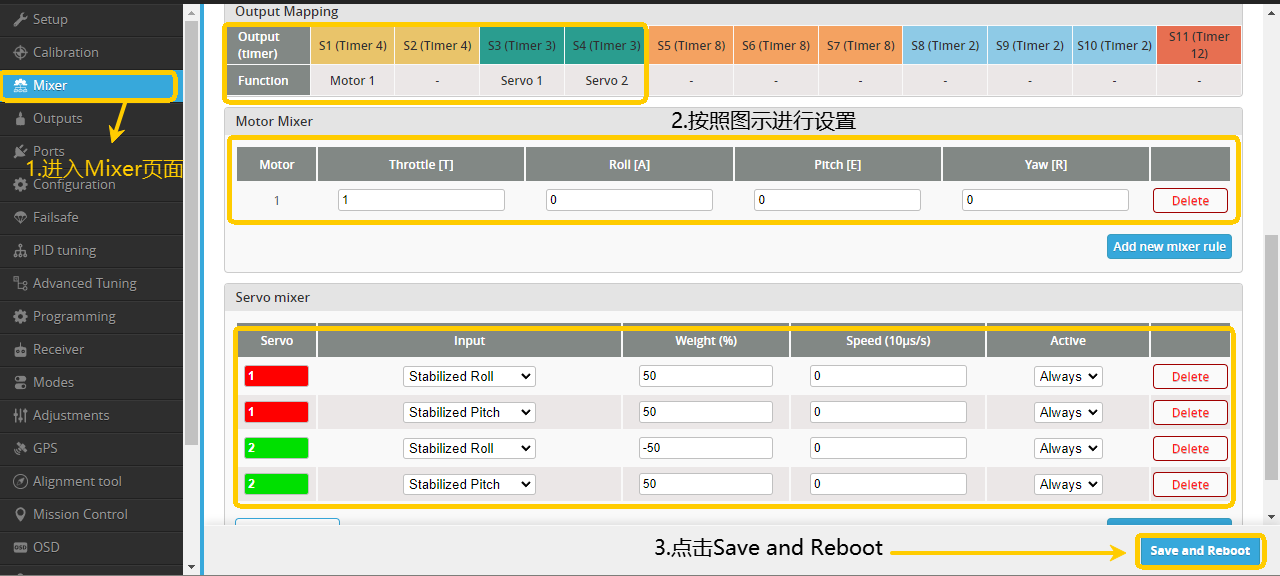This screenshot has height=576, width=1280.
Task: Delete the servo 1 Stabilized Roll rule
Action: [1190, 376]
